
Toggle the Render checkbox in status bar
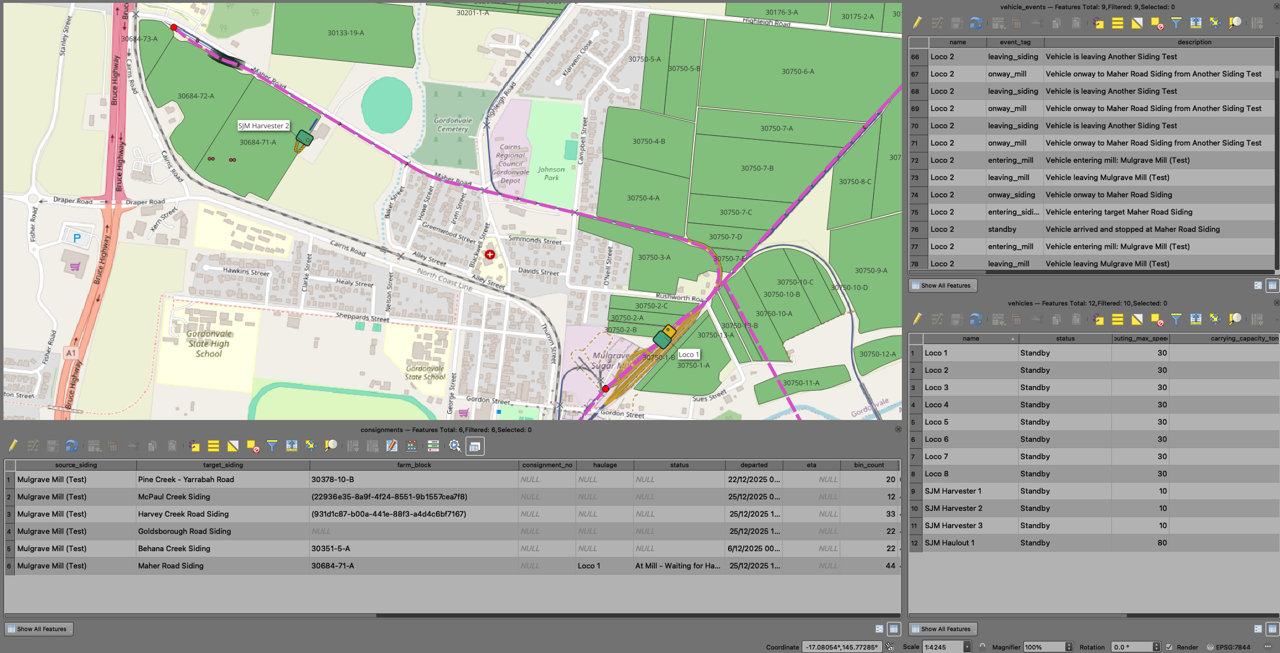[x=1170, y=647]
